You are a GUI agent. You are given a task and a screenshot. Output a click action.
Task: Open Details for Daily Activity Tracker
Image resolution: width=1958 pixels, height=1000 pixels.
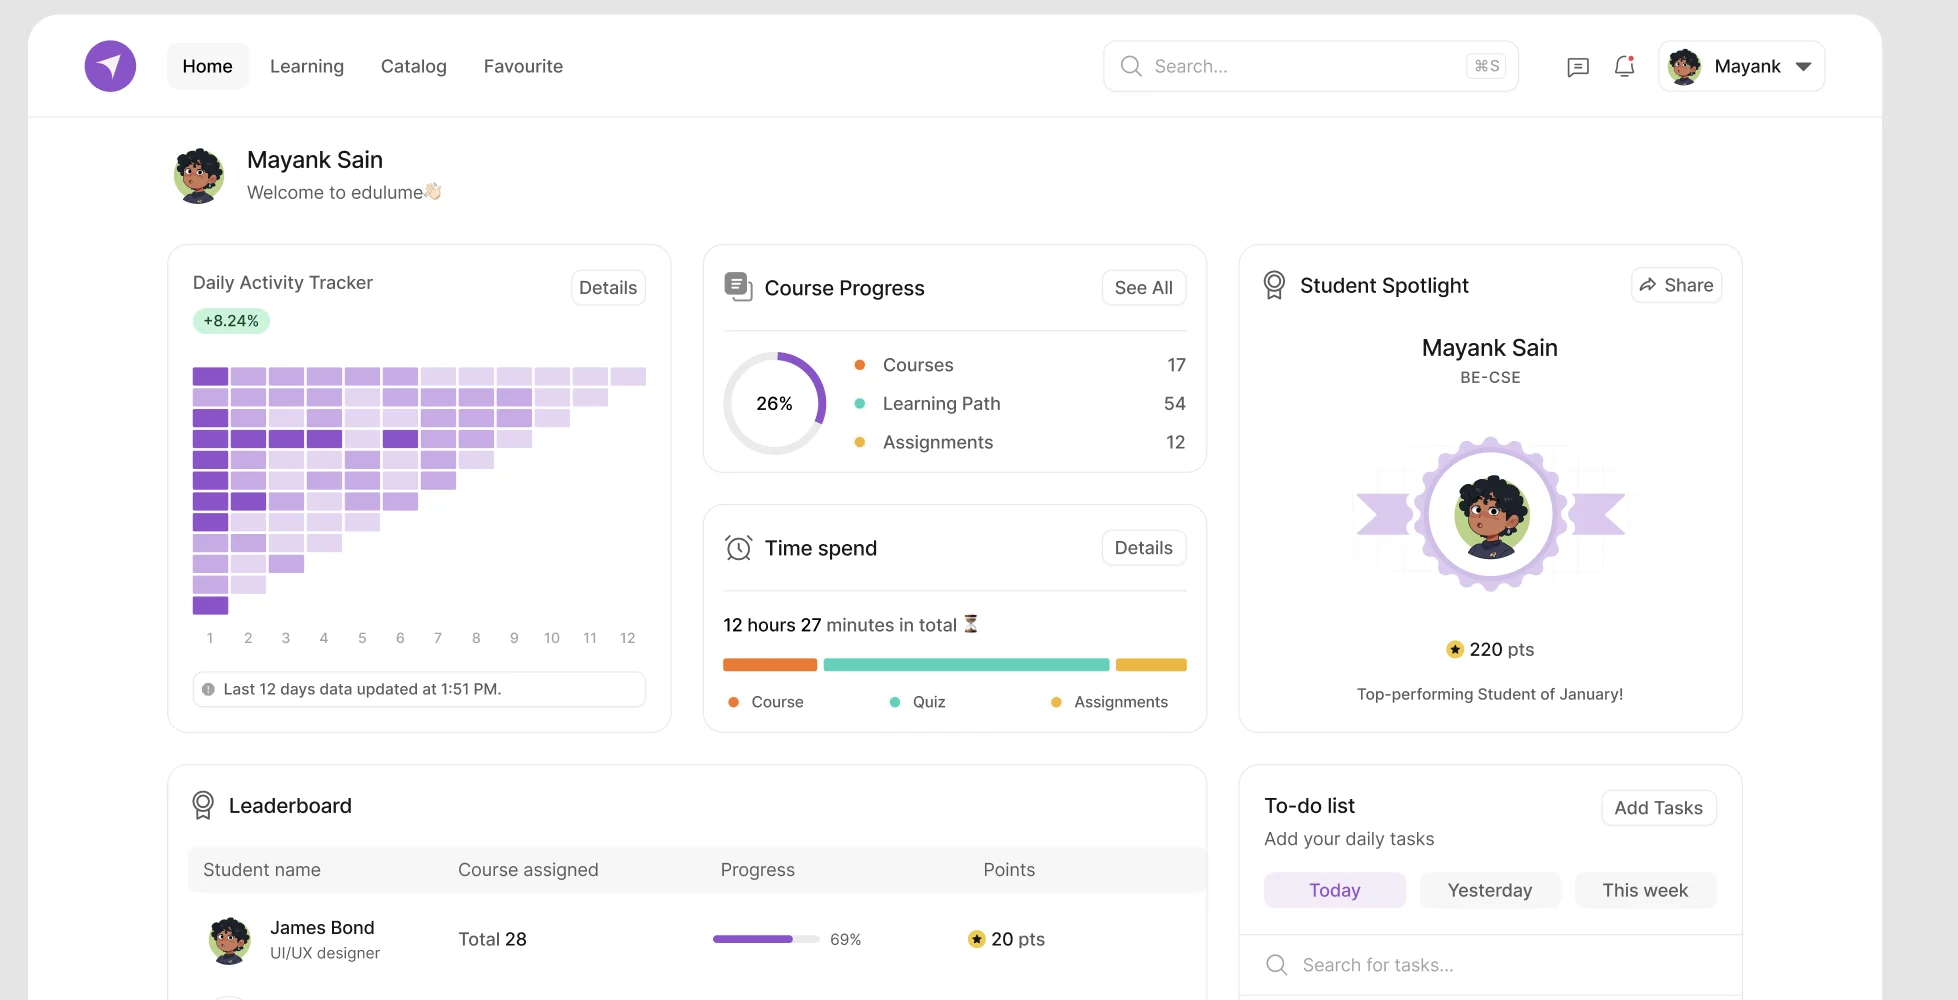pos(608,288)
